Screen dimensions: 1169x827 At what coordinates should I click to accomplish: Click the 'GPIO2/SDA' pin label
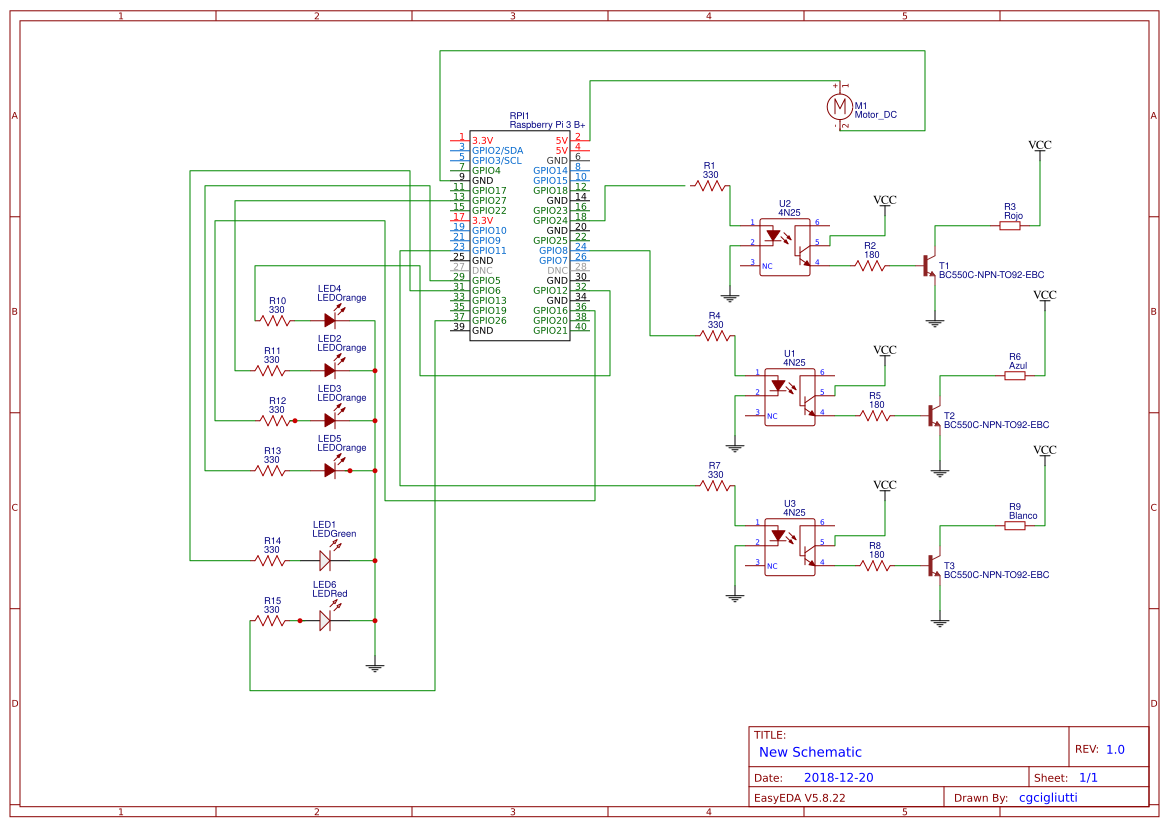pyautogui.click(x=497, y=151)
